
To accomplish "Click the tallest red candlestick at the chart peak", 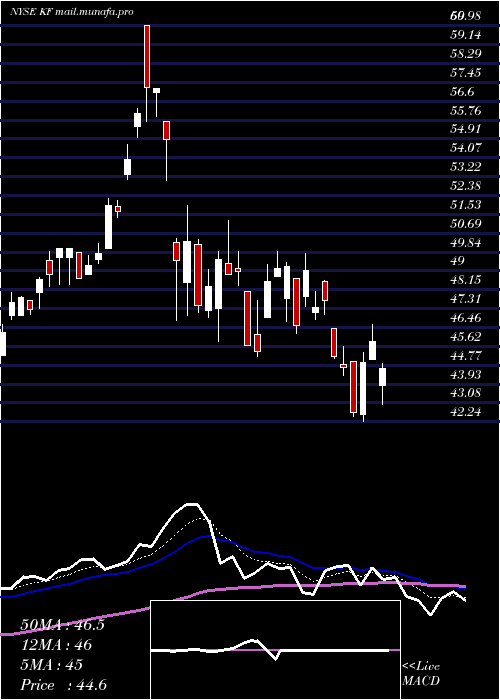I will tap(147, 56).
